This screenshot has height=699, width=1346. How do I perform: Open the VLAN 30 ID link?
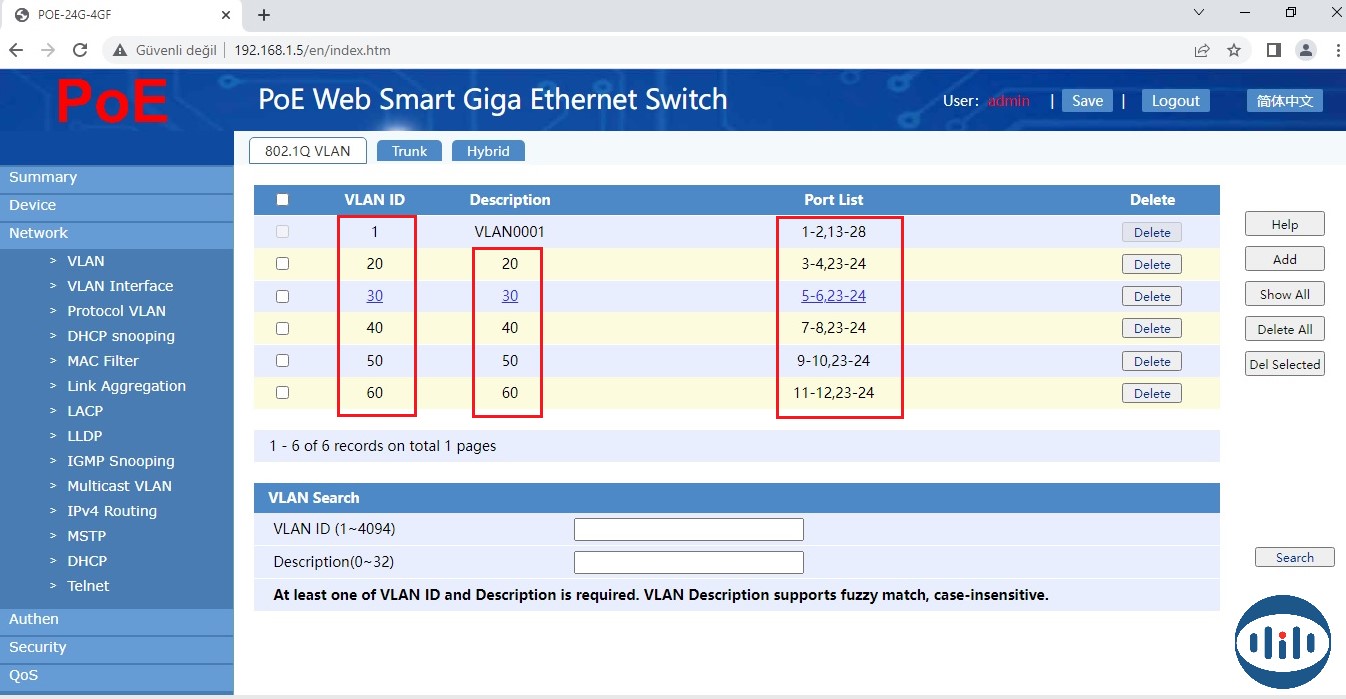point(375,296)
